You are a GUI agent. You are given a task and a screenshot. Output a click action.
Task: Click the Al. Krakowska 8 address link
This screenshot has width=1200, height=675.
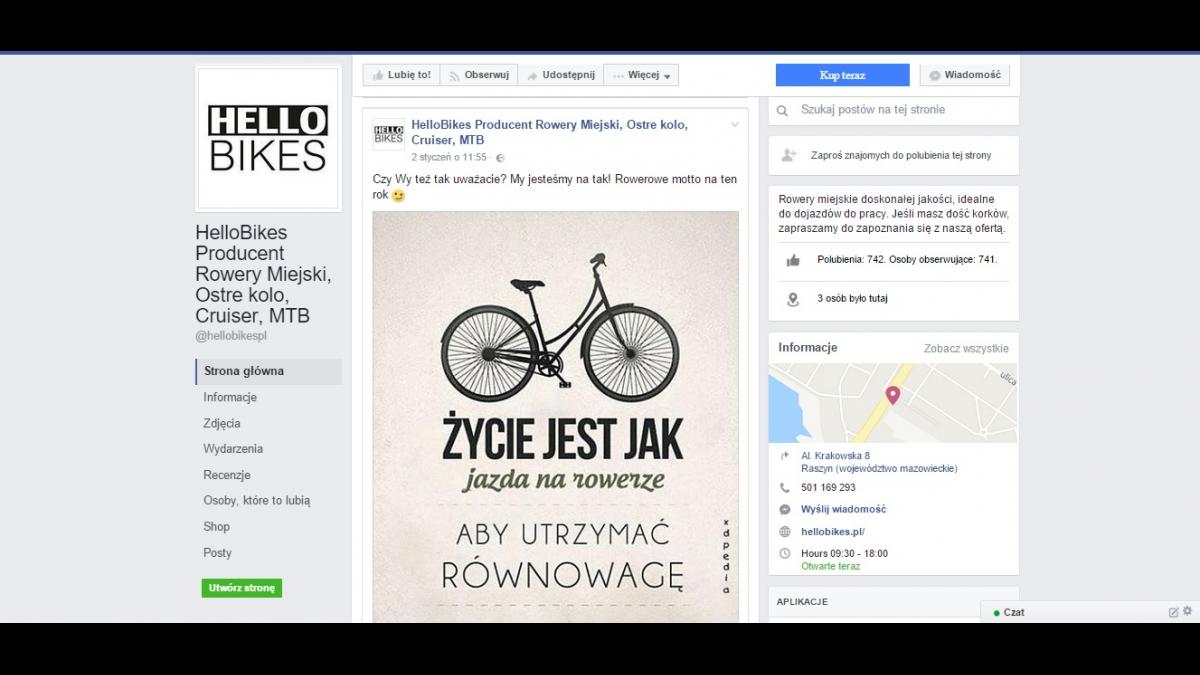835,456
